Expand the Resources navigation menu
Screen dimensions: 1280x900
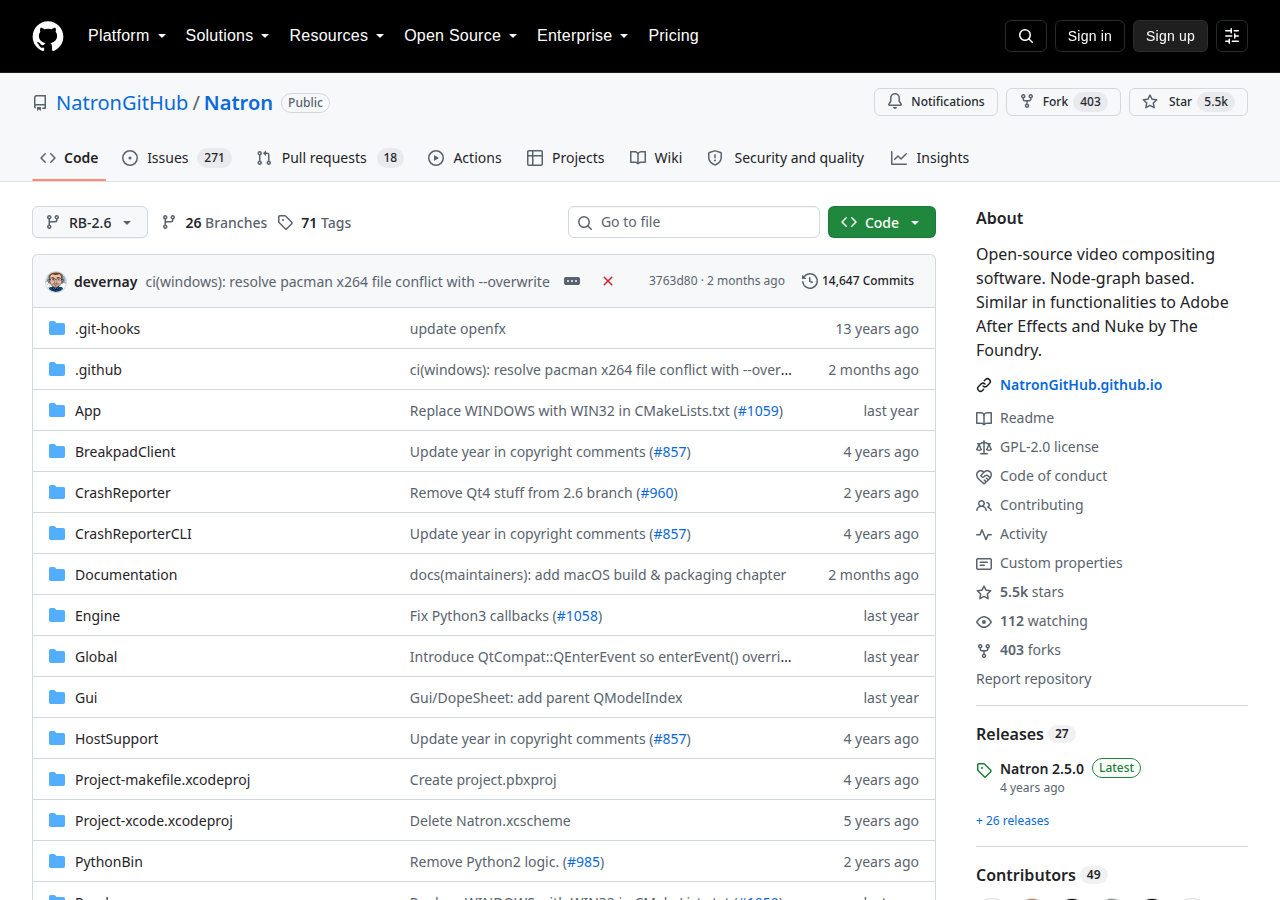(x=337, y=36)
